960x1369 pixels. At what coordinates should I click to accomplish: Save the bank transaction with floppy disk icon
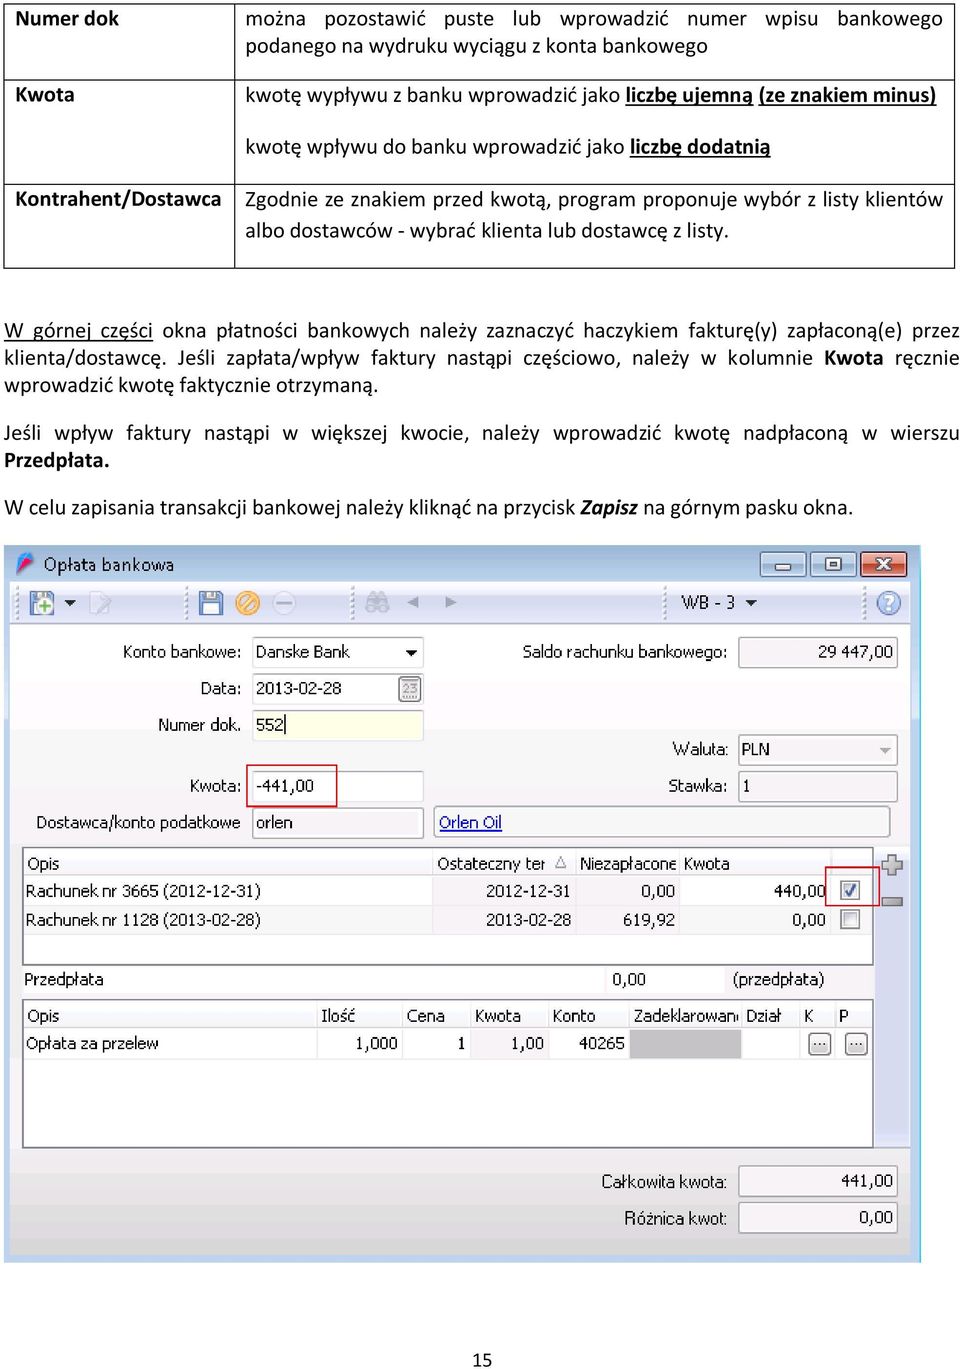[x=210, y=603]
